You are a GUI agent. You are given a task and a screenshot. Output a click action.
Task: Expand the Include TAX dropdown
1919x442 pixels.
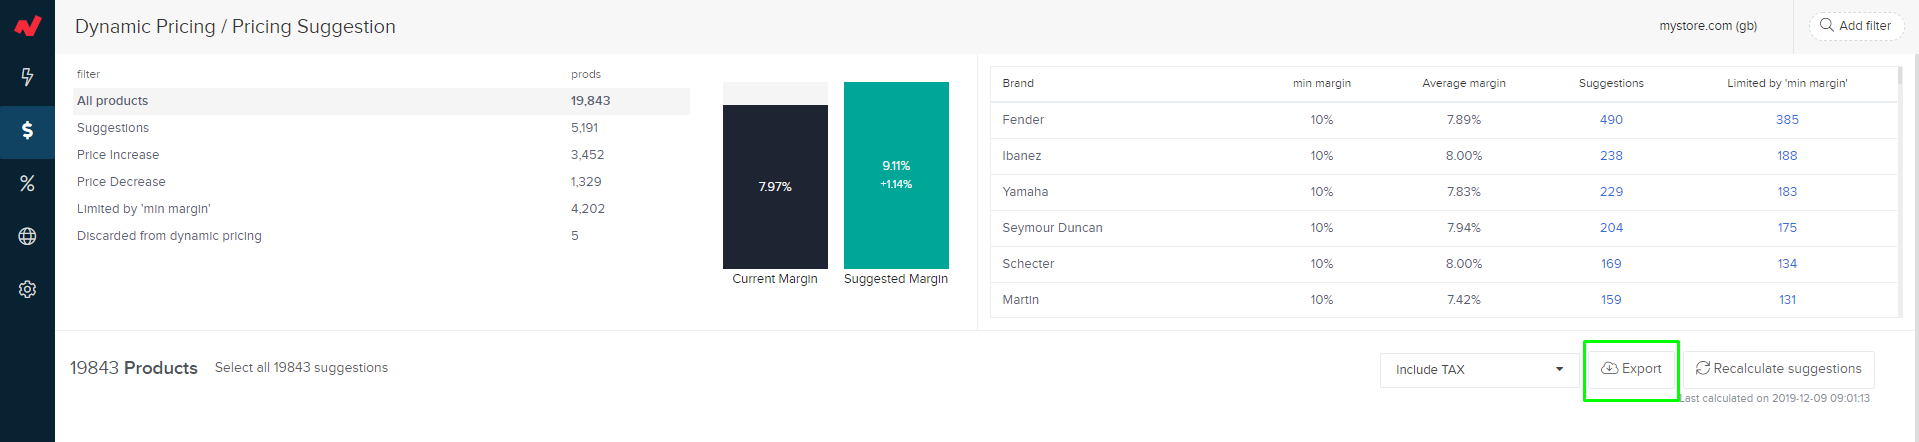[1479, 369]
